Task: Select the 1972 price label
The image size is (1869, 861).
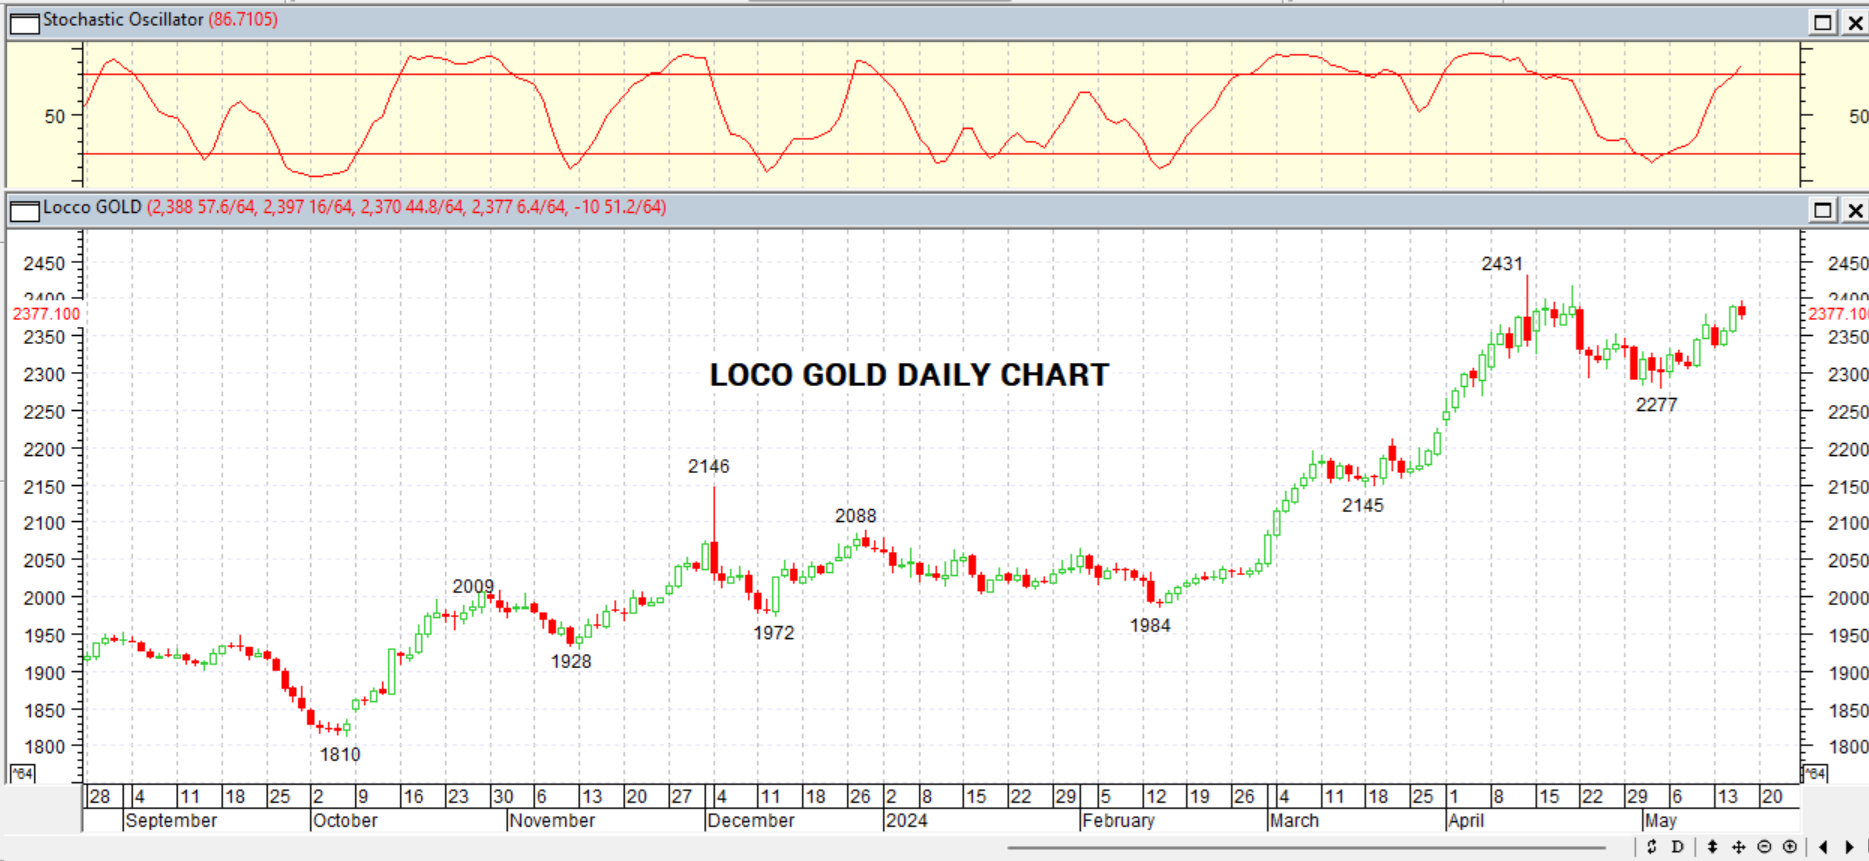Action: pos(773,633)
